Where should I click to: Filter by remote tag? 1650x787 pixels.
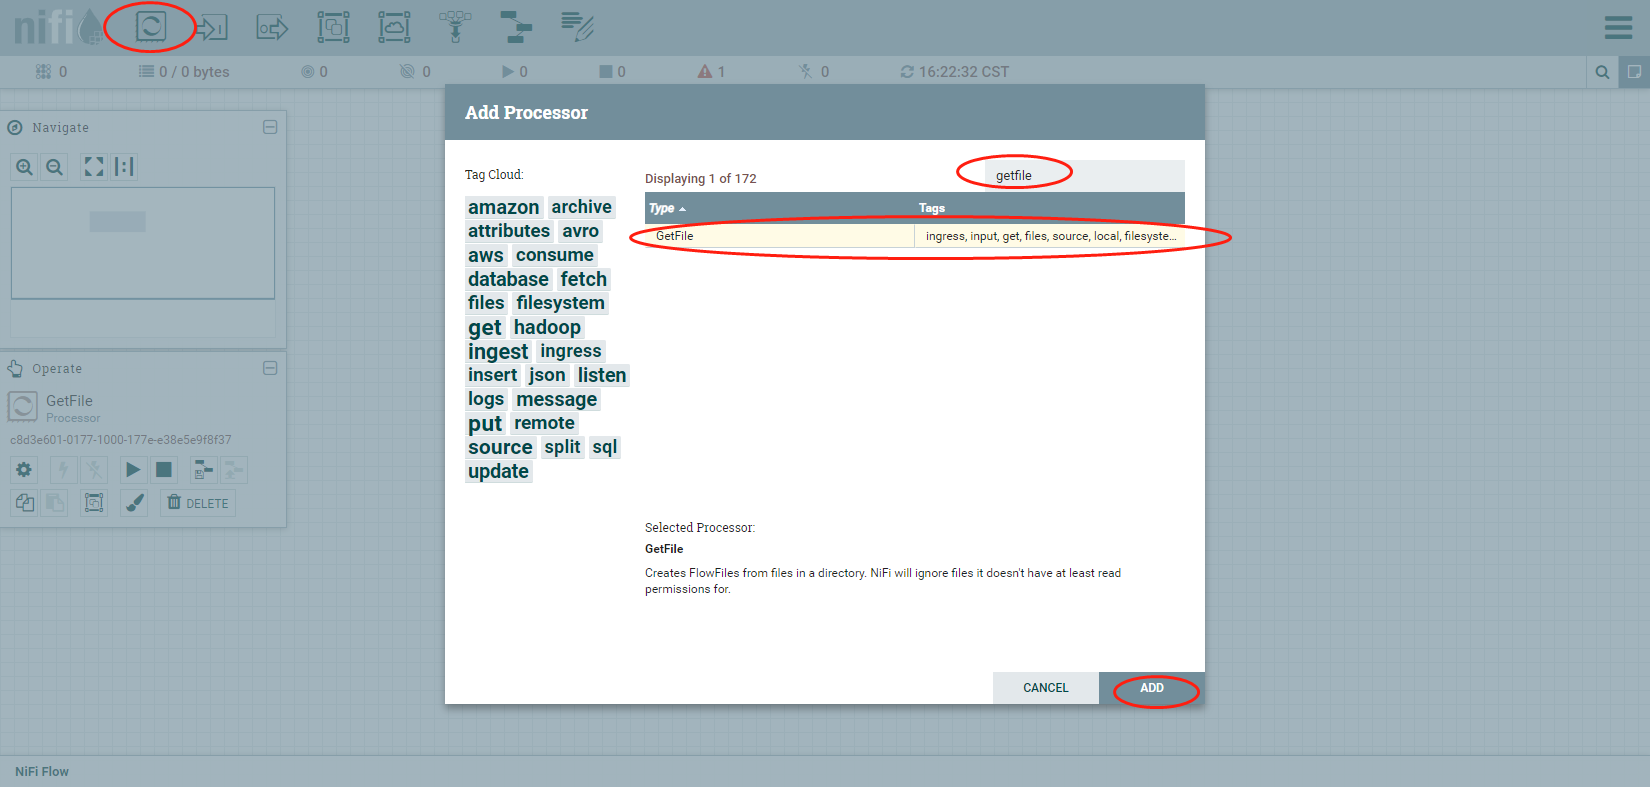point(544,423)
